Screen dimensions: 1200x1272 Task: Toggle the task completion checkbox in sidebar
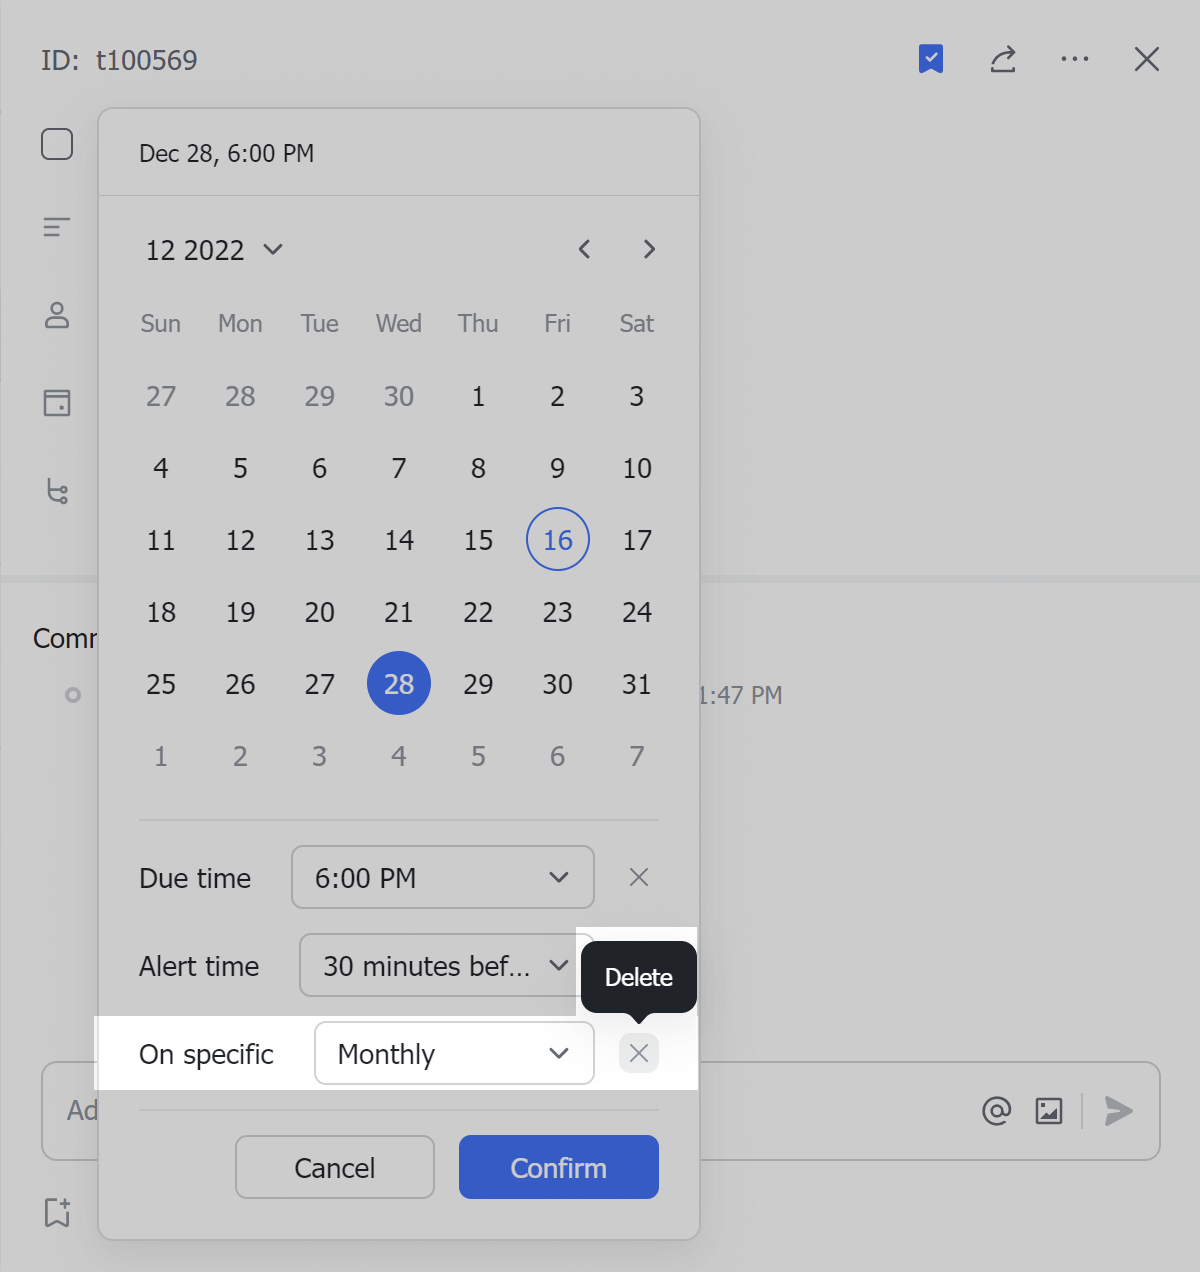click(57, 144)
